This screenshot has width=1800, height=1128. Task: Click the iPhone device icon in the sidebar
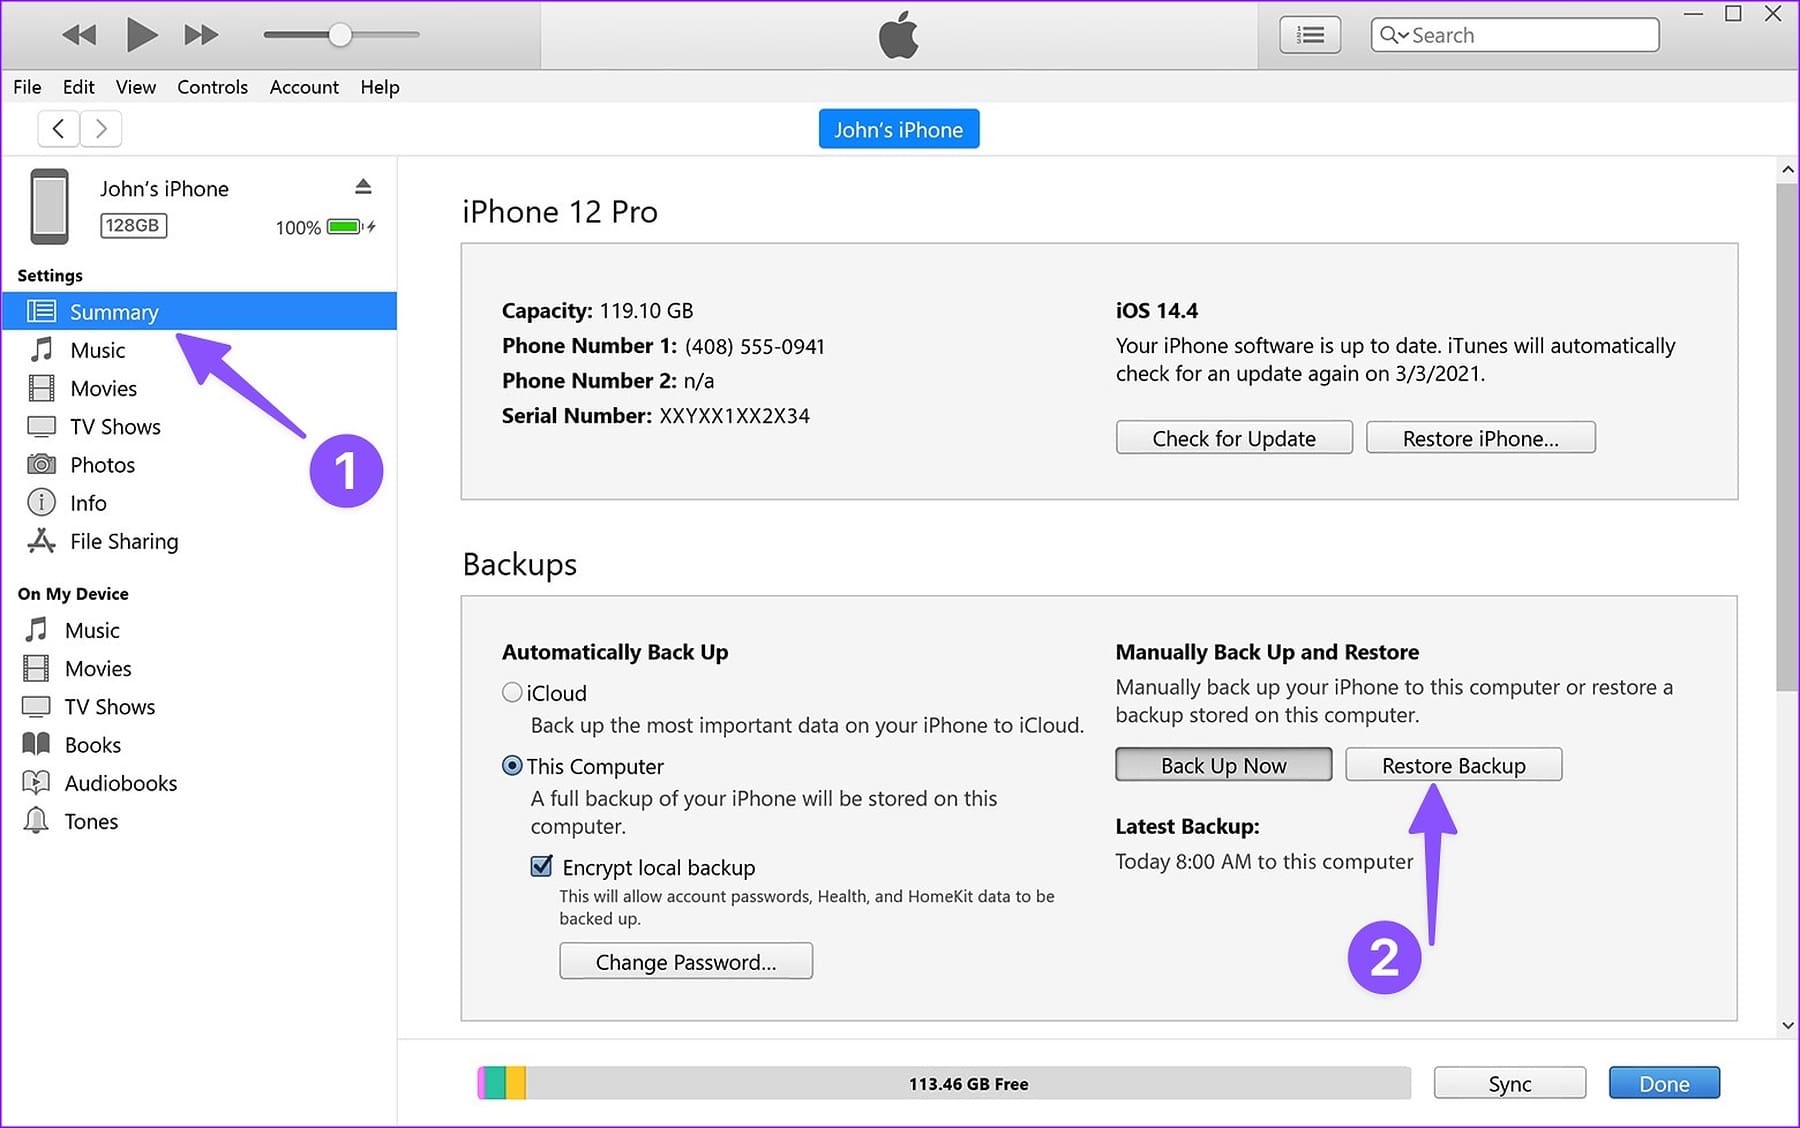click(49, 206)
